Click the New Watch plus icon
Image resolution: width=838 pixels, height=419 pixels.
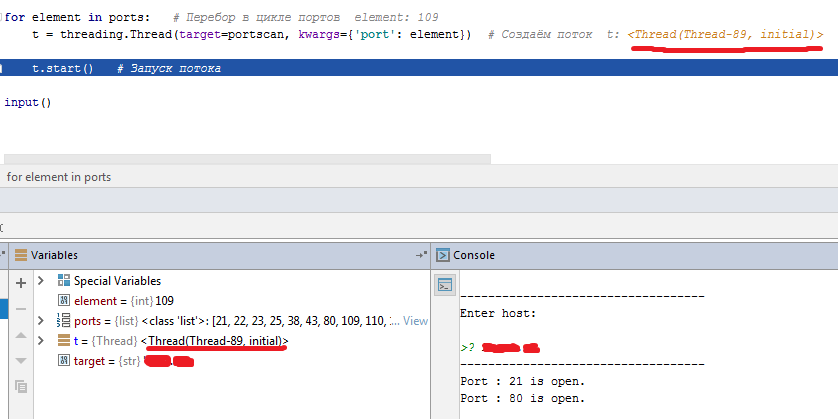click(21, 283)
